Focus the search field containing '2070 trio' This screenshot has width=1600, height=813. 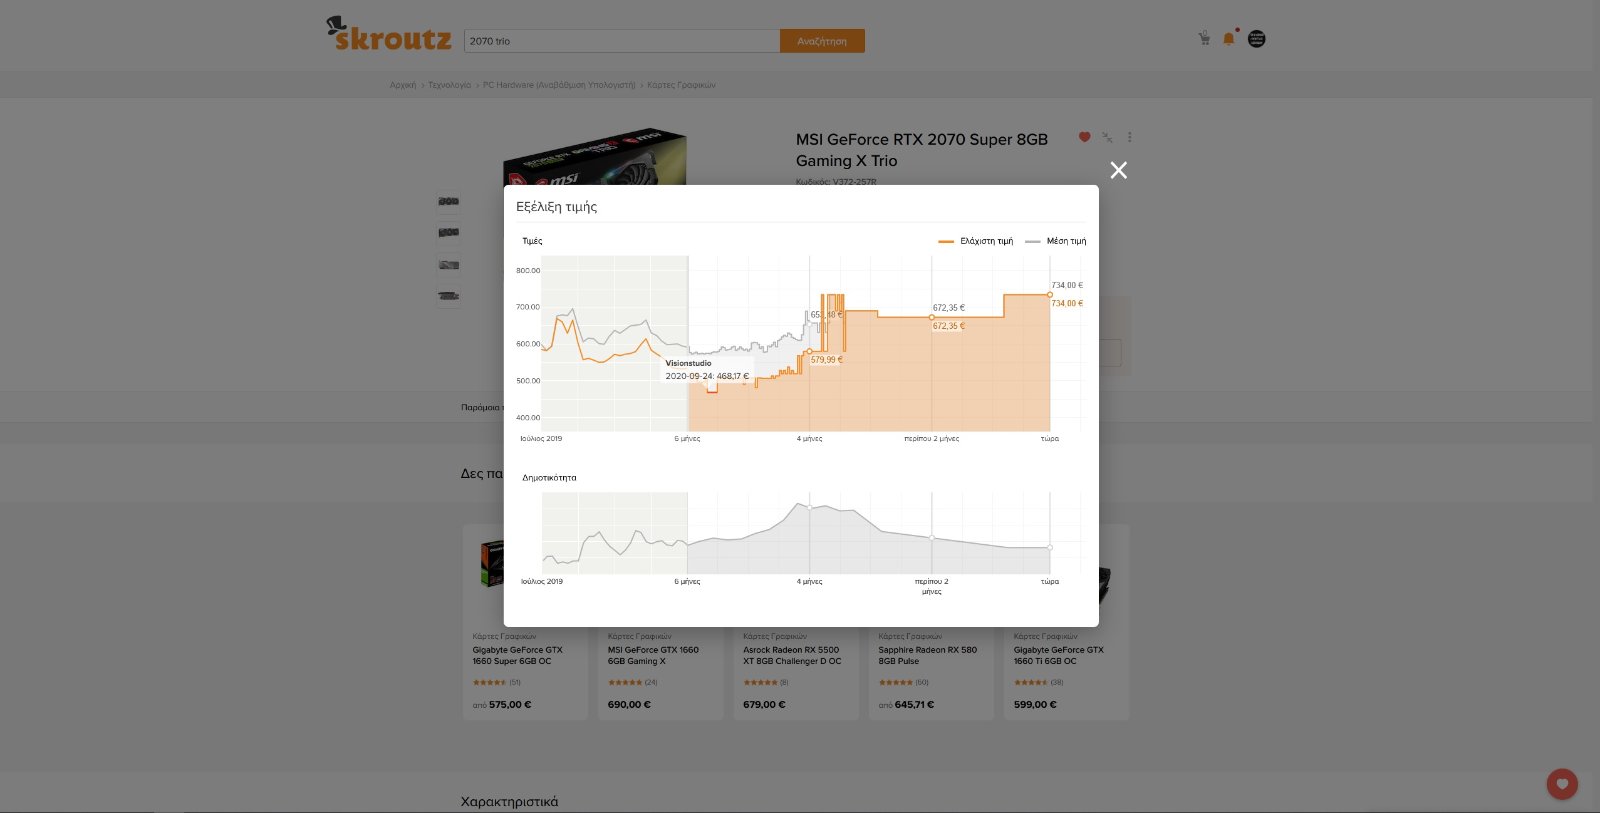(x=622, y=41)
